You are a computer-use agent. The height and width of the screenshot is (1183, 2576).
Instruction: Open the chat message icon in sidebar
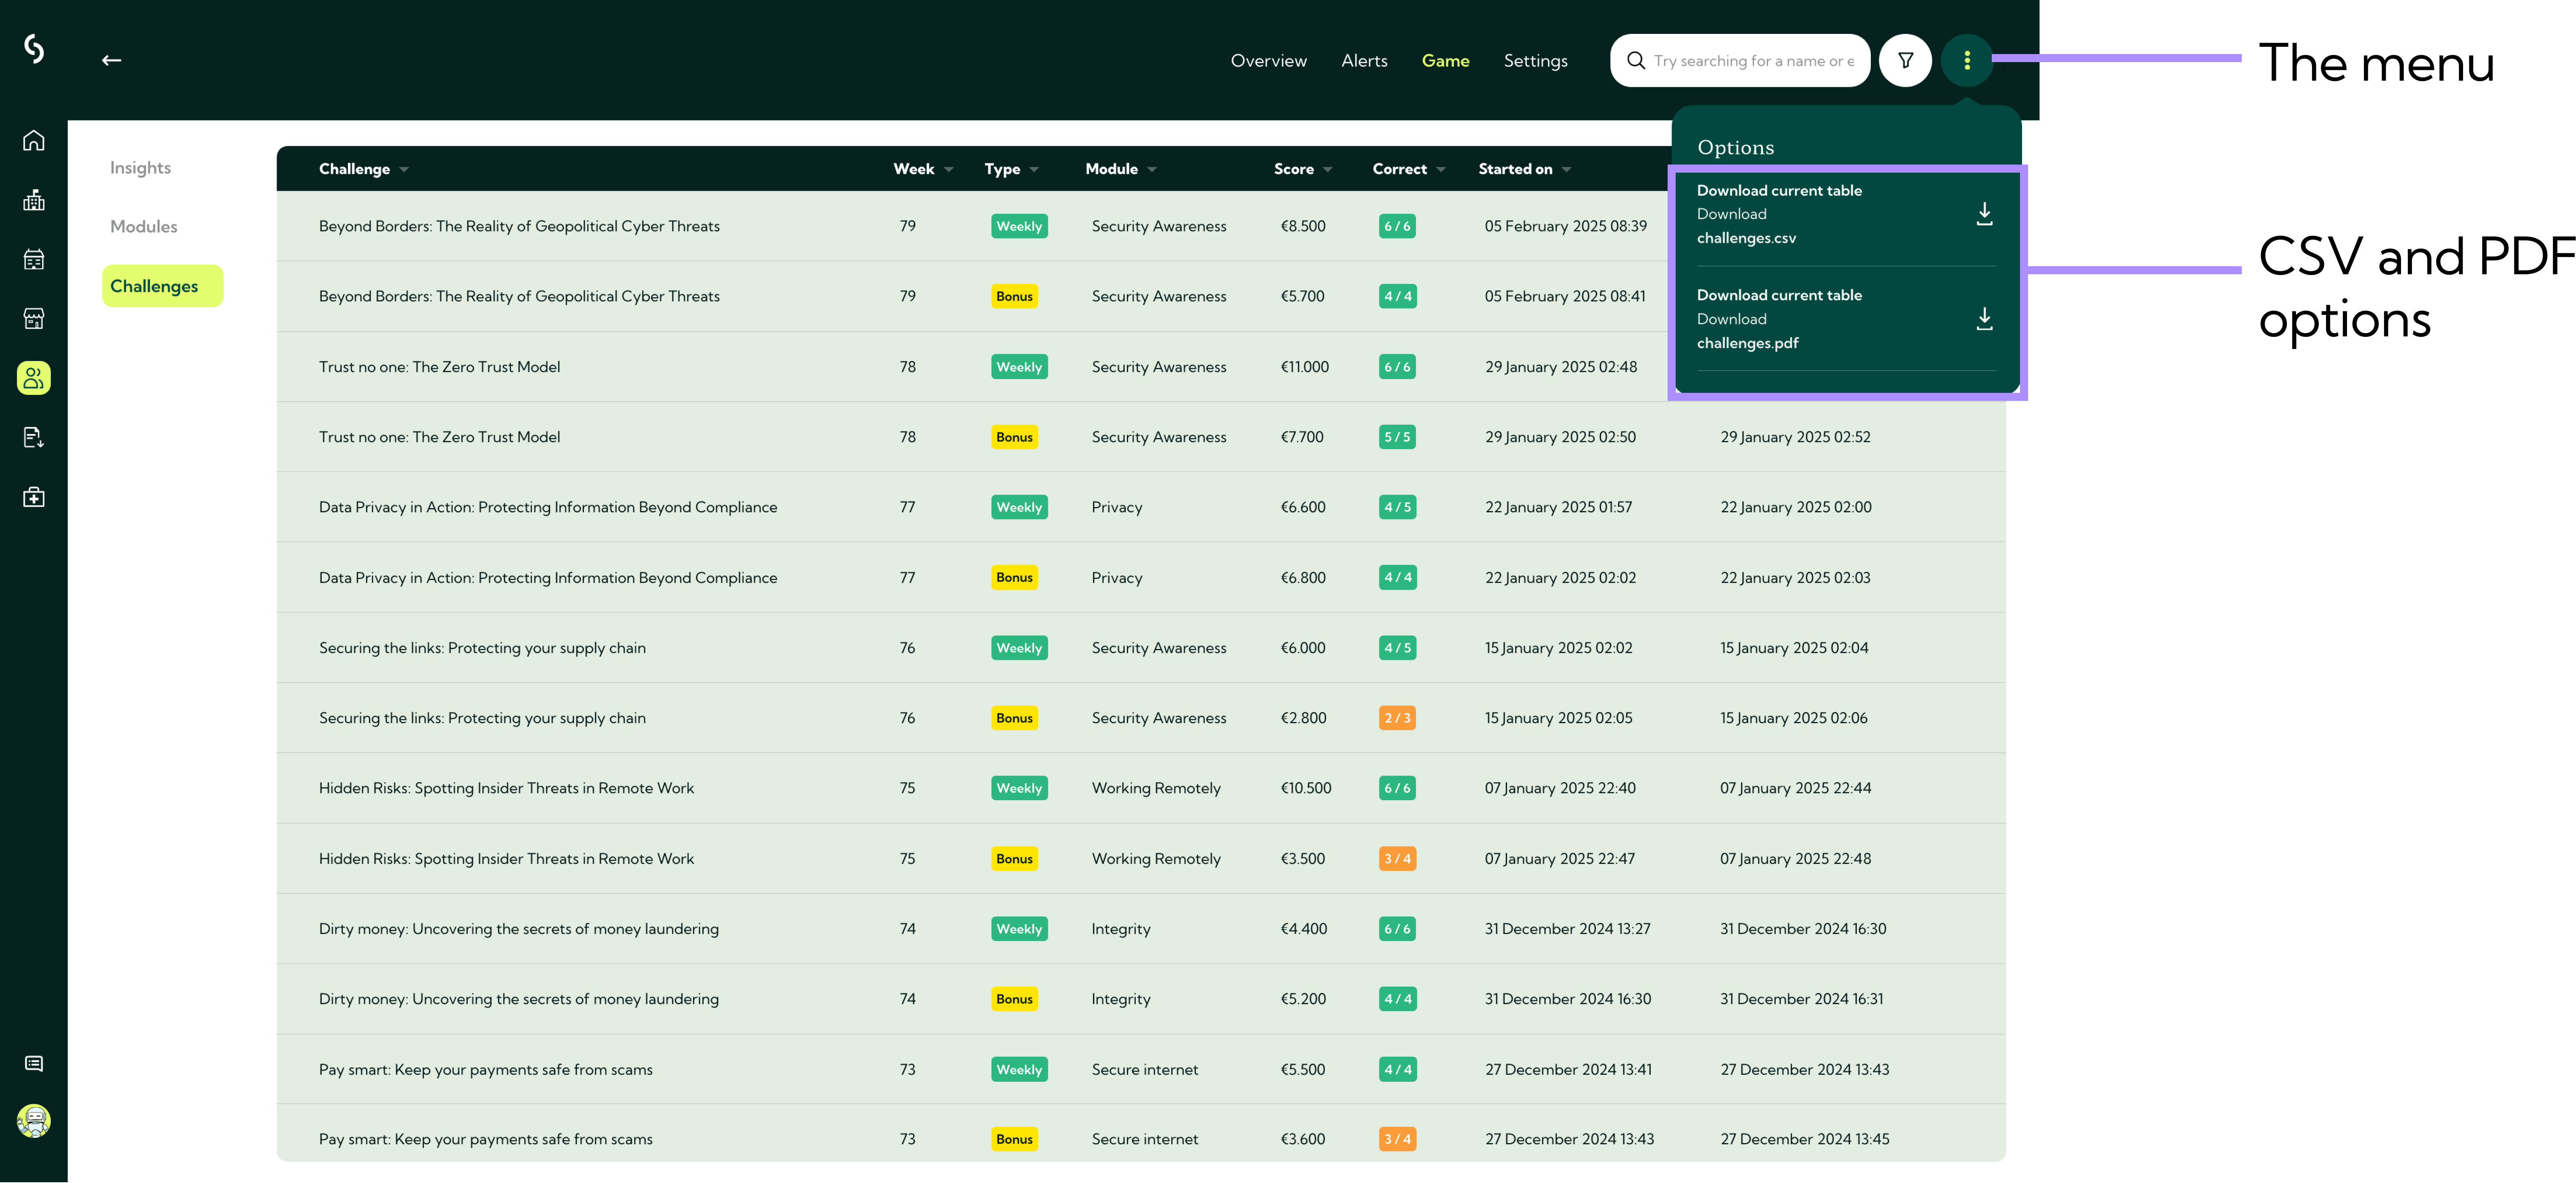point(34,1064)
